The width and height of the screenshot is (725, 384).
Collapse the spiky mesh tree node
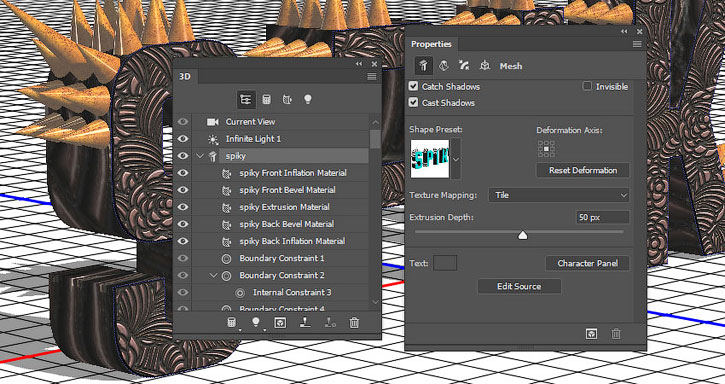click(x=200, y=156)
